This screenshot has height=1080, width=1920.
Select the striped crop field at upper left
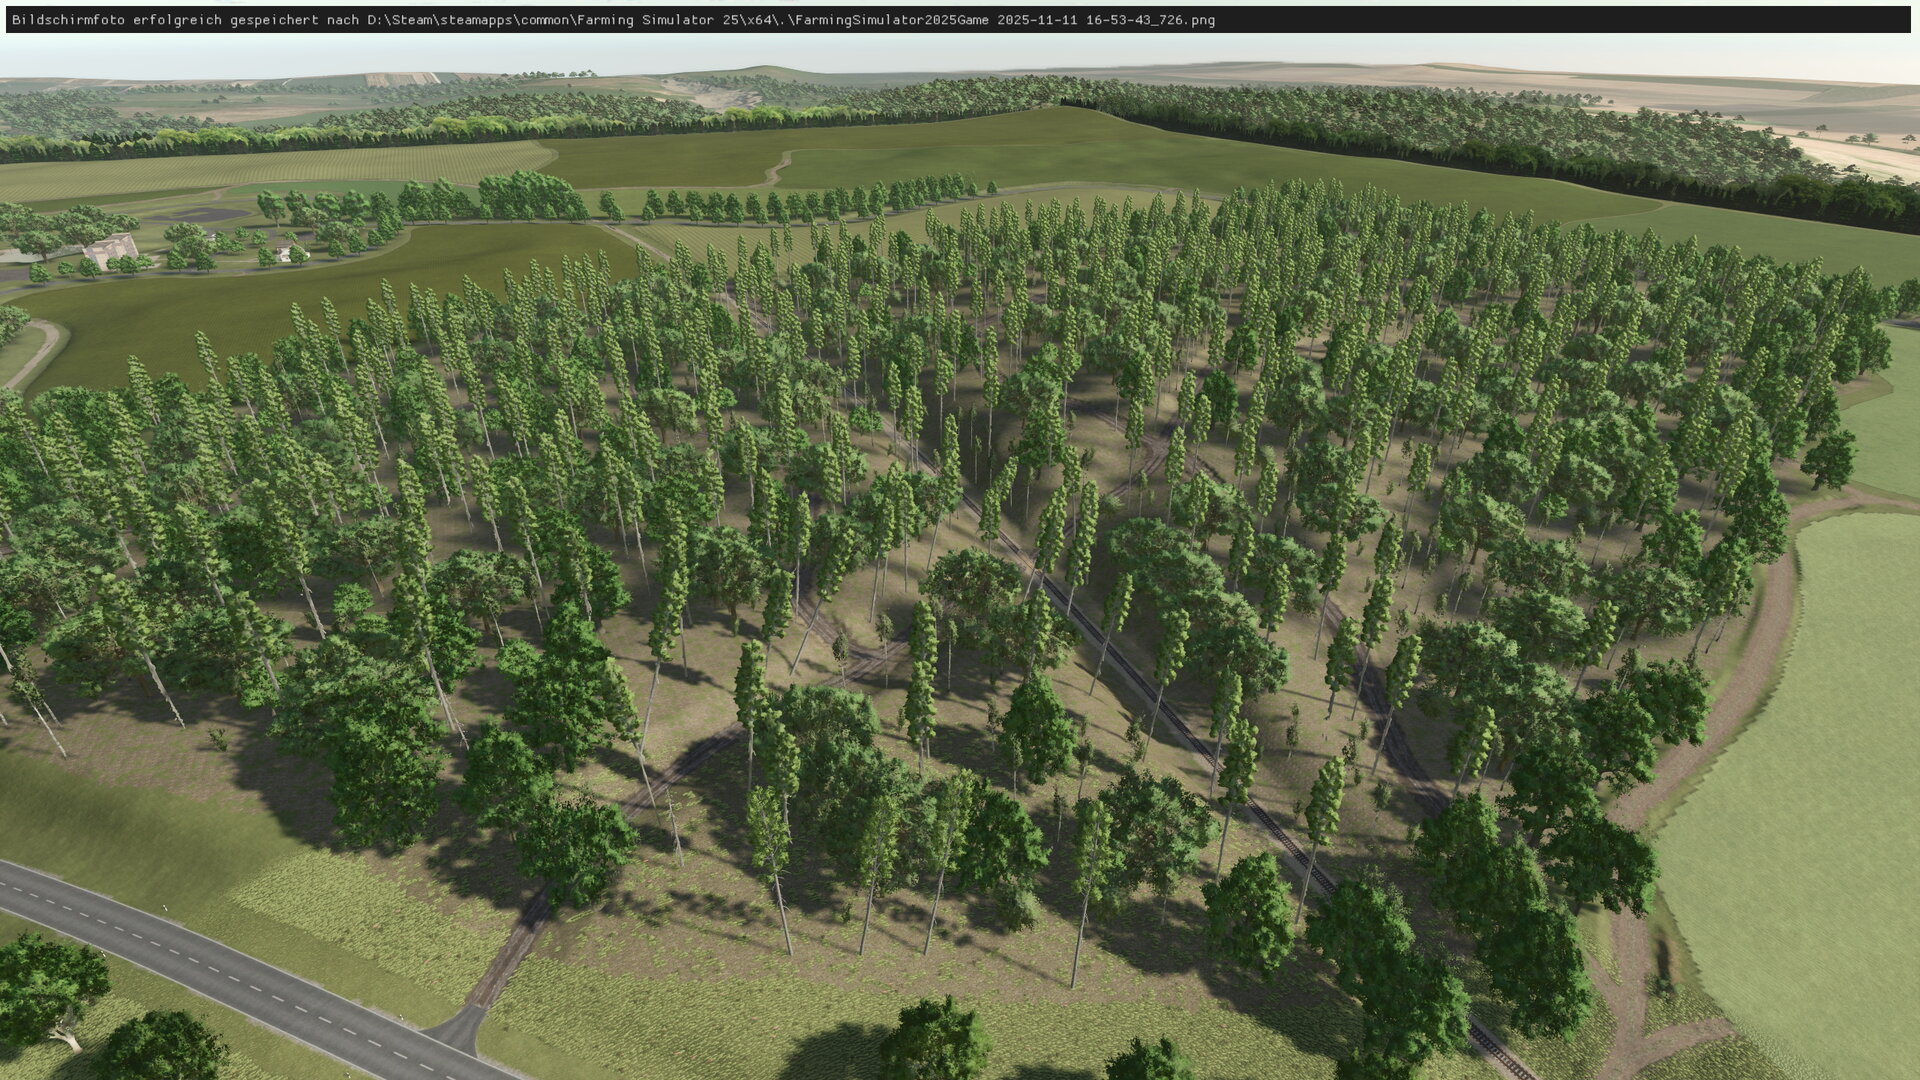(270, 166)
